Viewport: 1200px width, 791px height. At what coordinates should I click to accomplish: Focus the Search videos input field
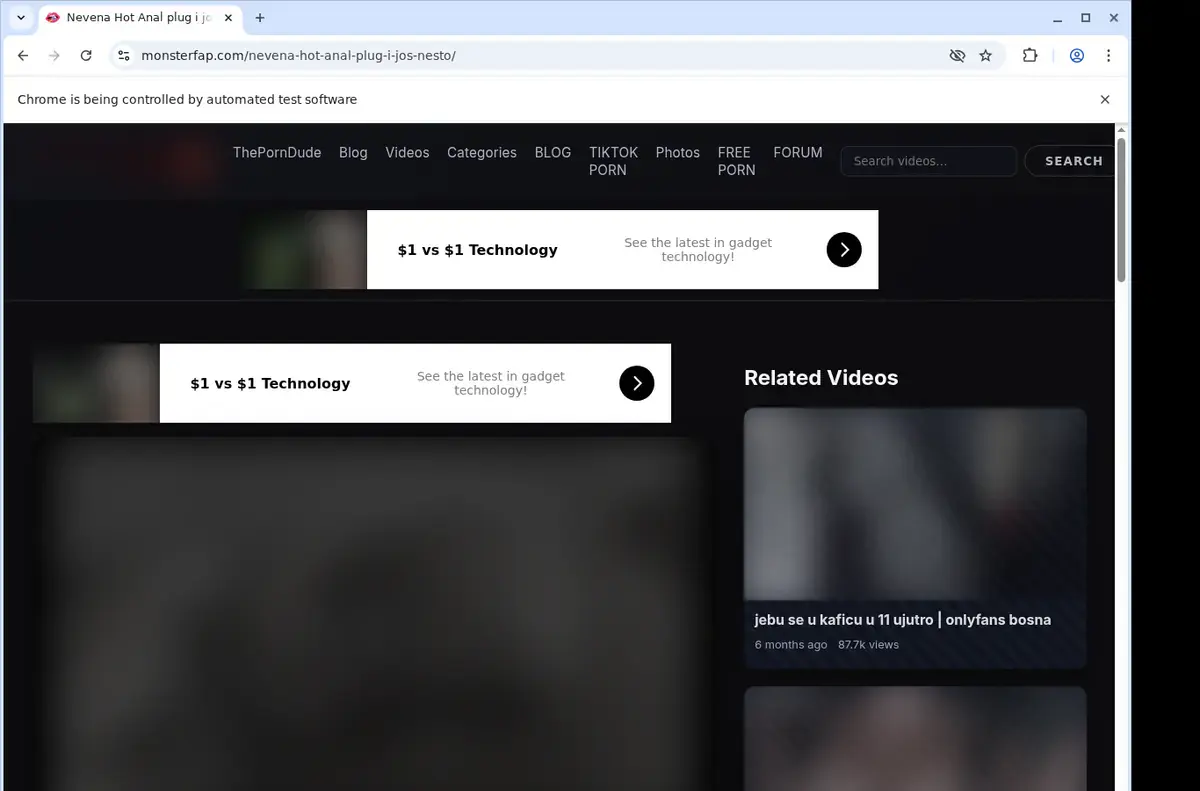coord(929,161)
